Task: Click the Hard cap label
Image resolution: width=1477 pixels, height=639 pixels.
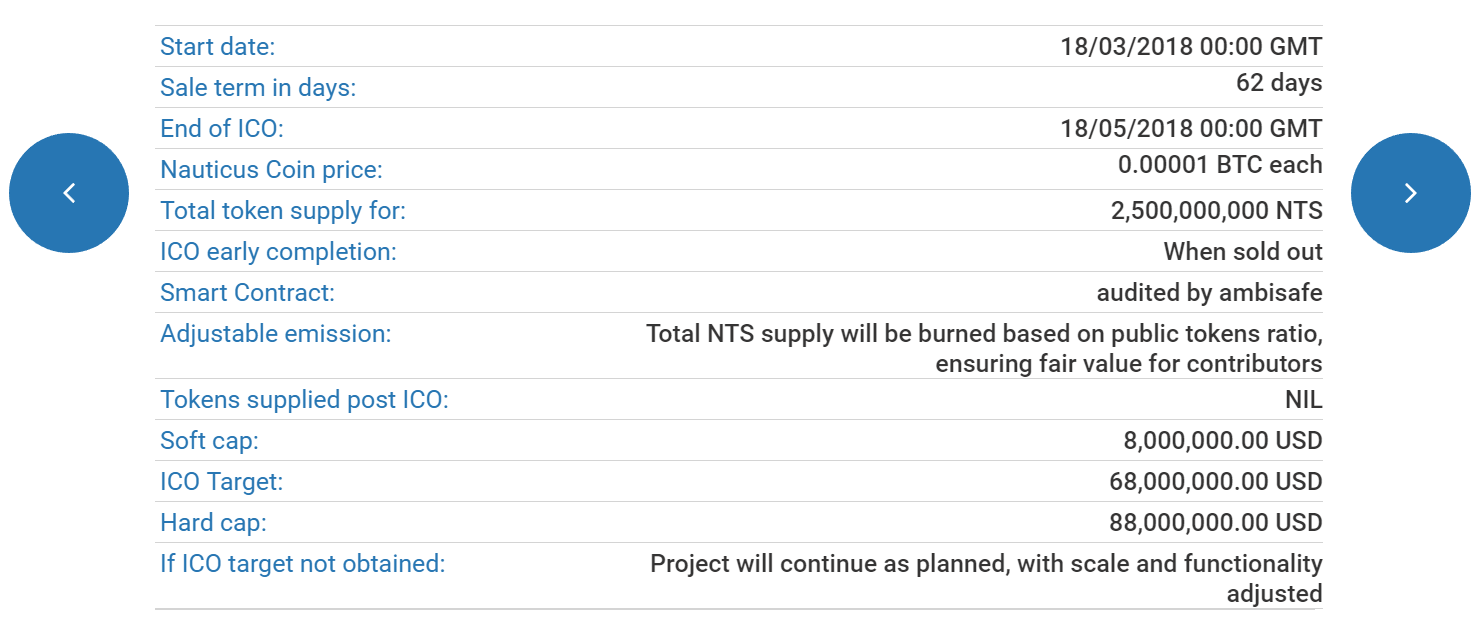Action: 213,523
